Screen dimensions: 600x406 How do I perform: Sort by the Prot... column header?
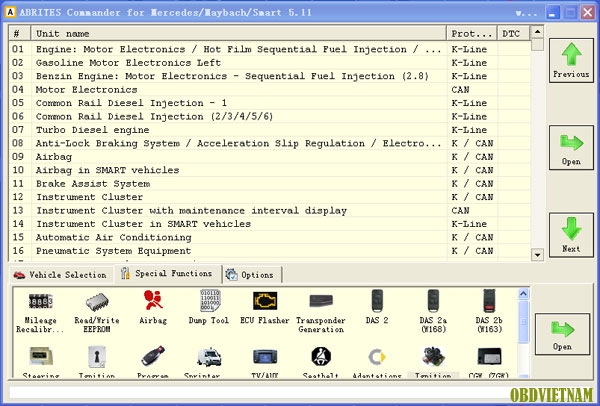click(x=472, y=33)
